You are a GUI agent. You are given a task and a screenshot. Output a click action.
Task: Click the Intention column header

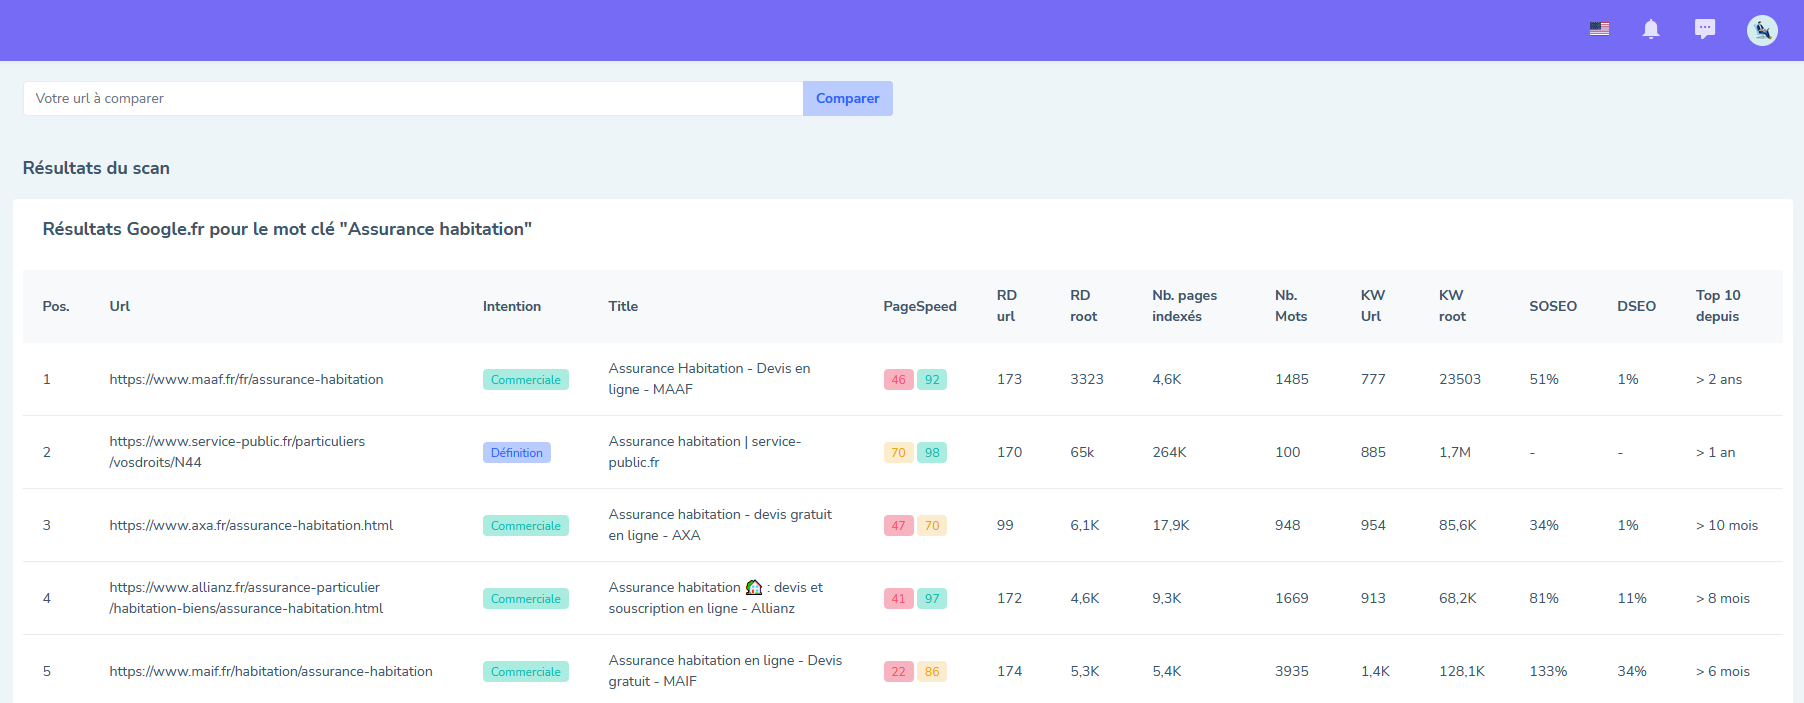coord(512,306)
